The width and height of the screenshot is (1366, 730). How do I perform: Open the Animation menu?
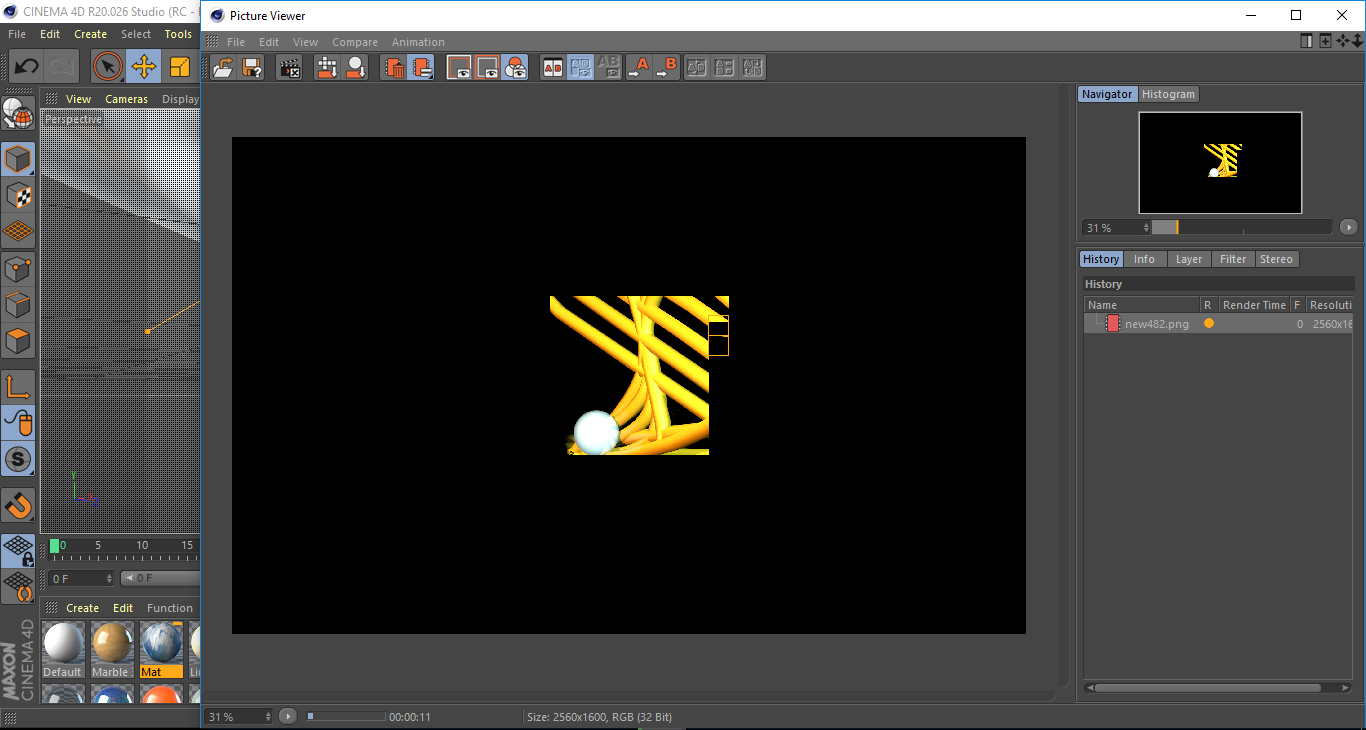tap(418, 42)
